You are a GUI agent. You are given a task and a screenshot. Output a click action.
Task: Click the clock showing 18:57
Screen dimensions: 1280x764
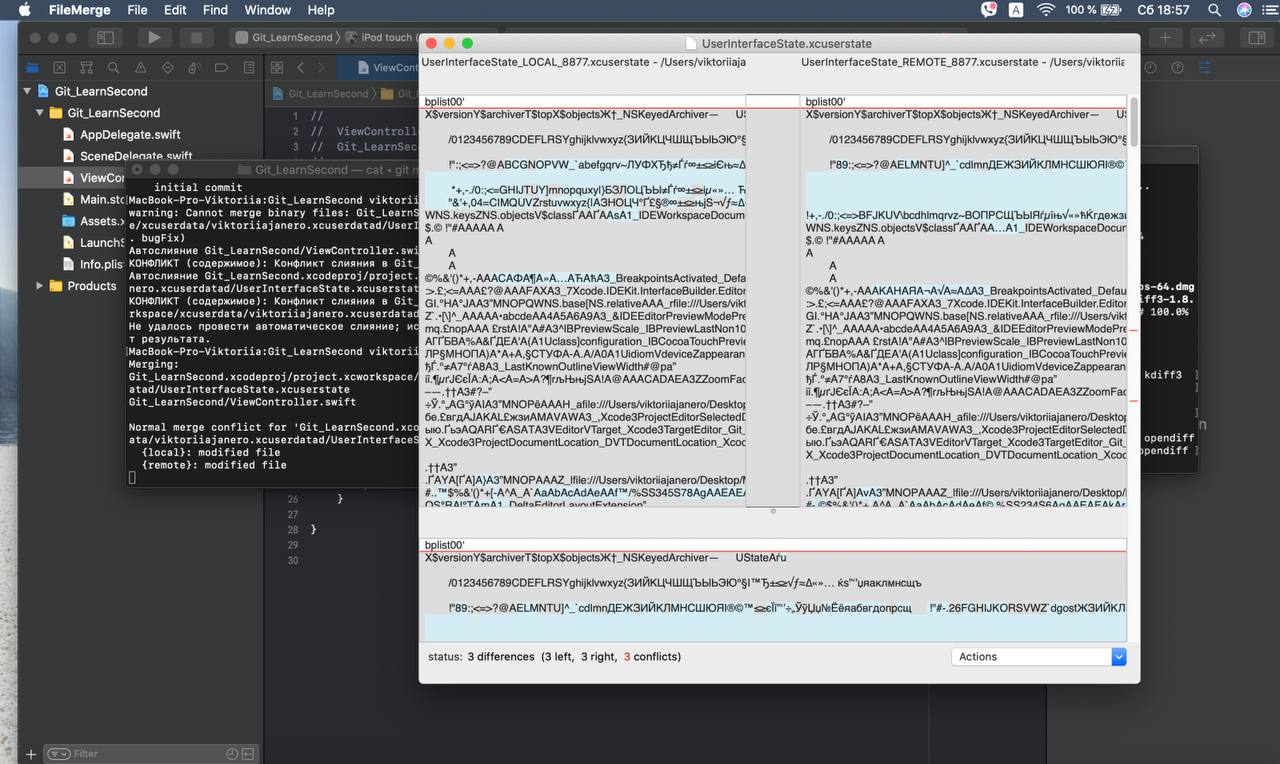tap(1164, 10)
